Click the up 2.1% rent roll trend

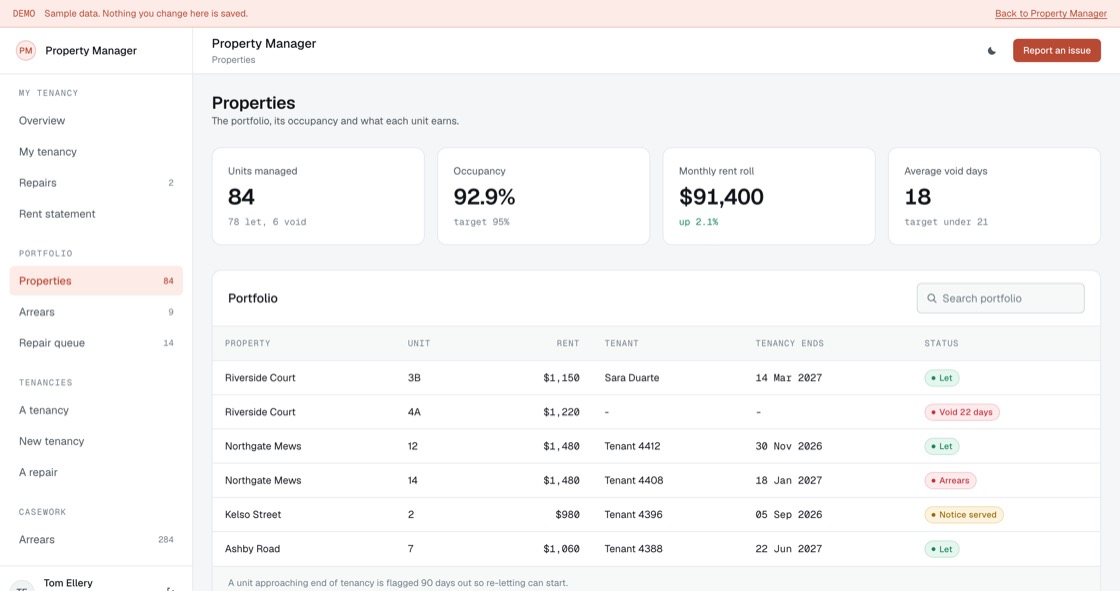click(x=699, y=222)
